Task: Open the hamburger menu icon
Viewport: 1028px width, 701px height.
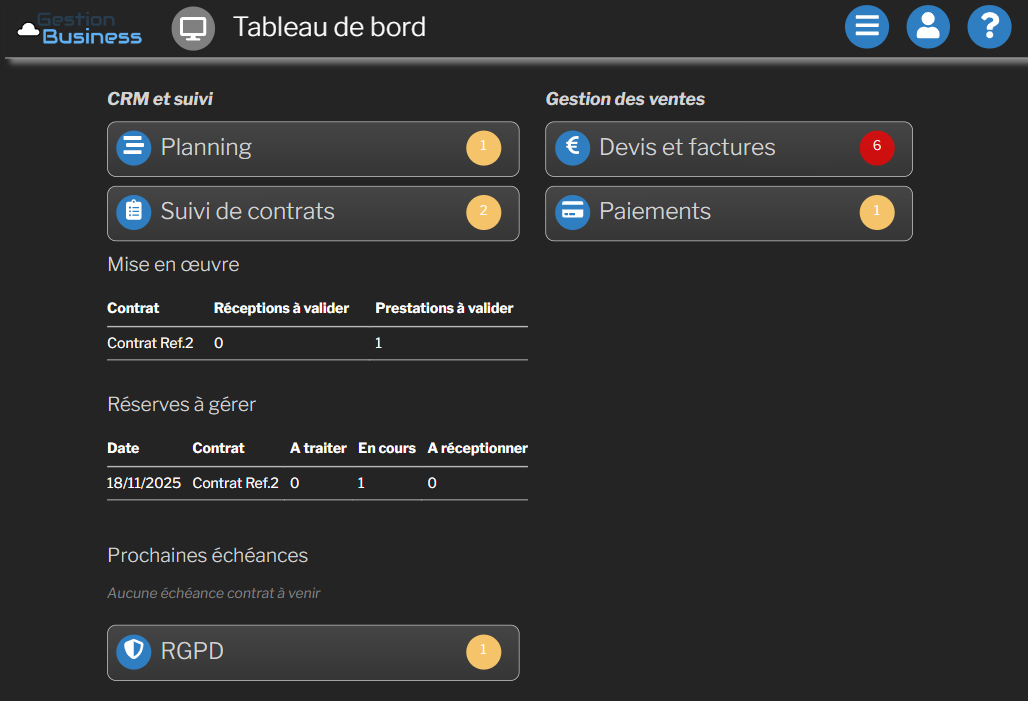Action: [x=866, y=27]
